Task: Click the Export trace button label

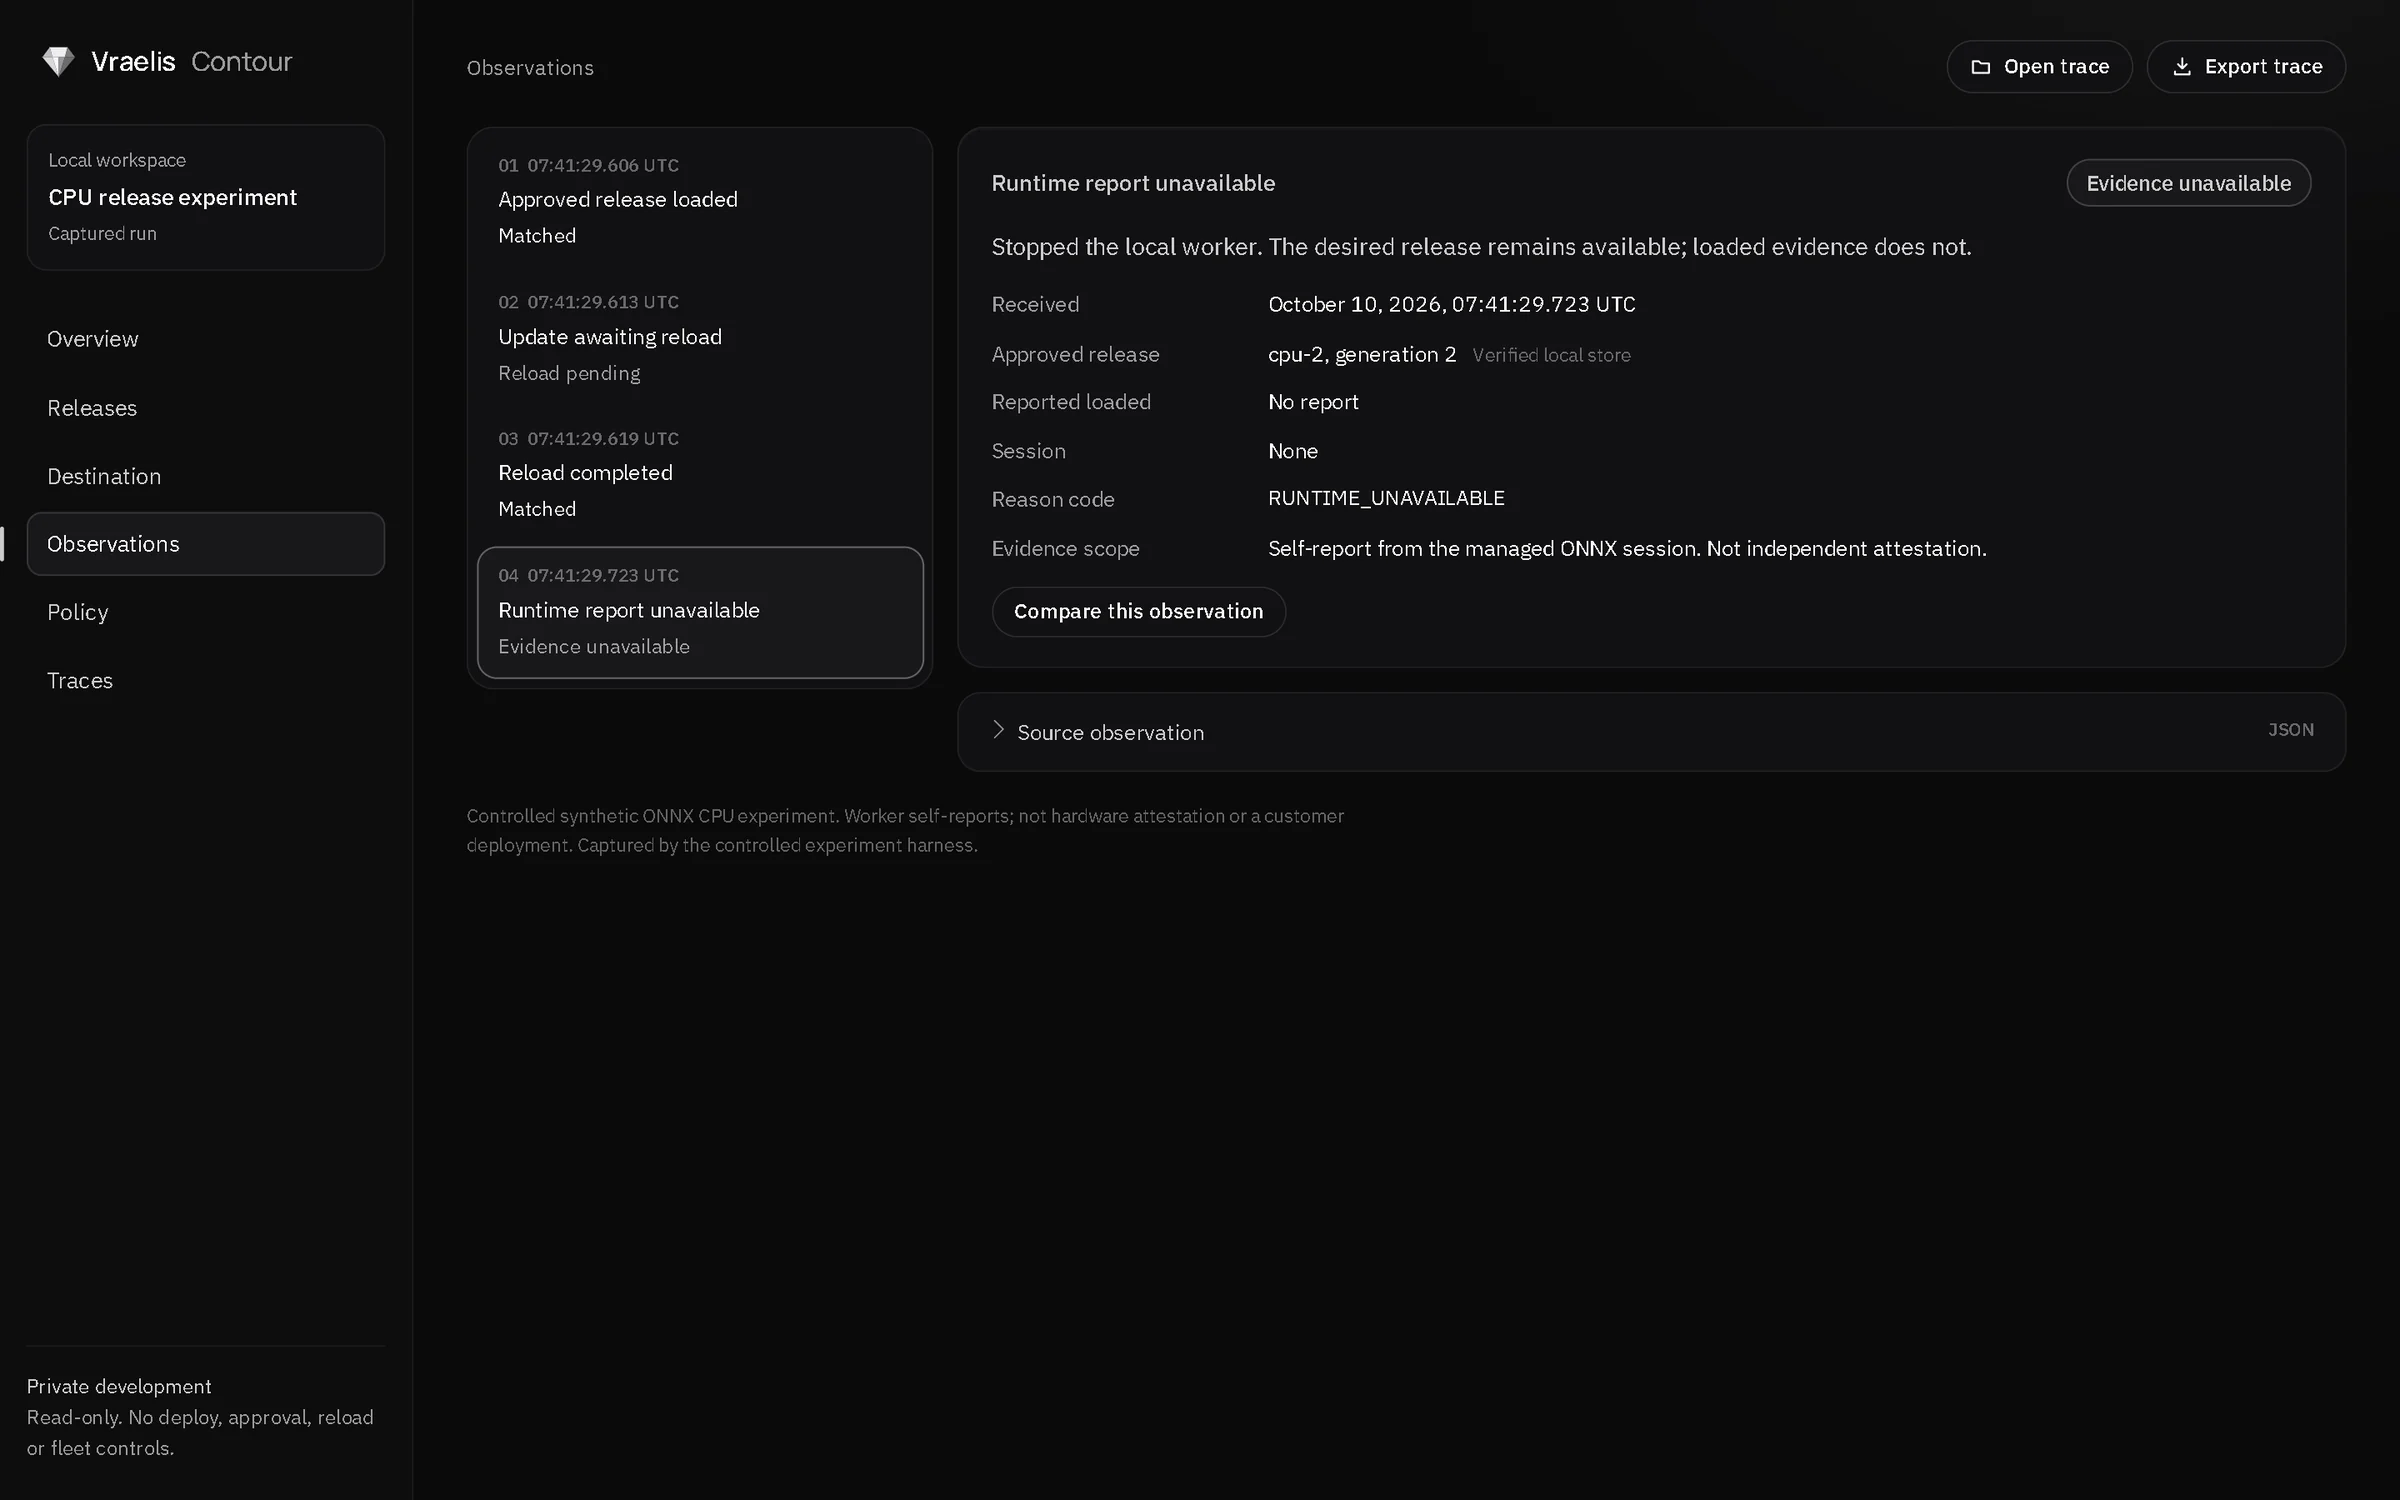Action: click(x=2263, y=67)
